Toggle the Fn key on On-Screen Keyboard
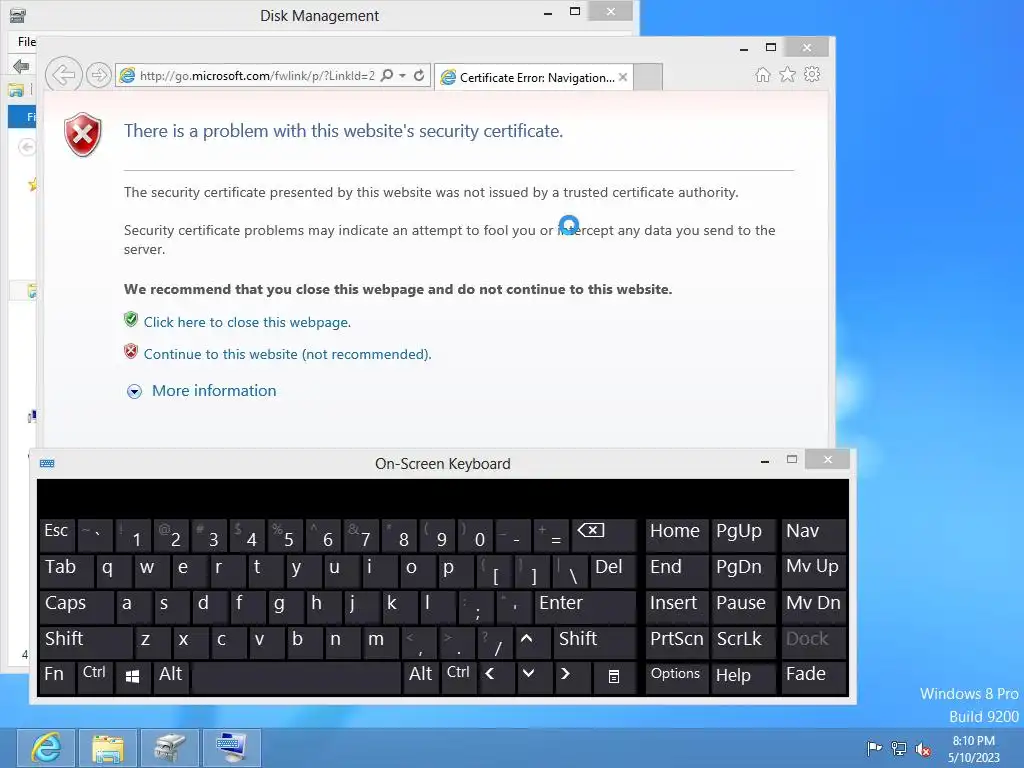The height and width of the screenshot is (768, 1024). (x=56, y=677)
